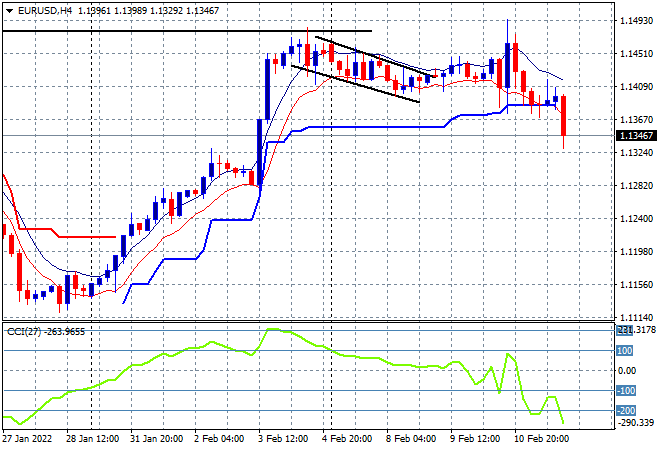Select the lower descending channel trendline
This screenshot has height=450, width=660.
pyautogui.click(x=355, y=83)
